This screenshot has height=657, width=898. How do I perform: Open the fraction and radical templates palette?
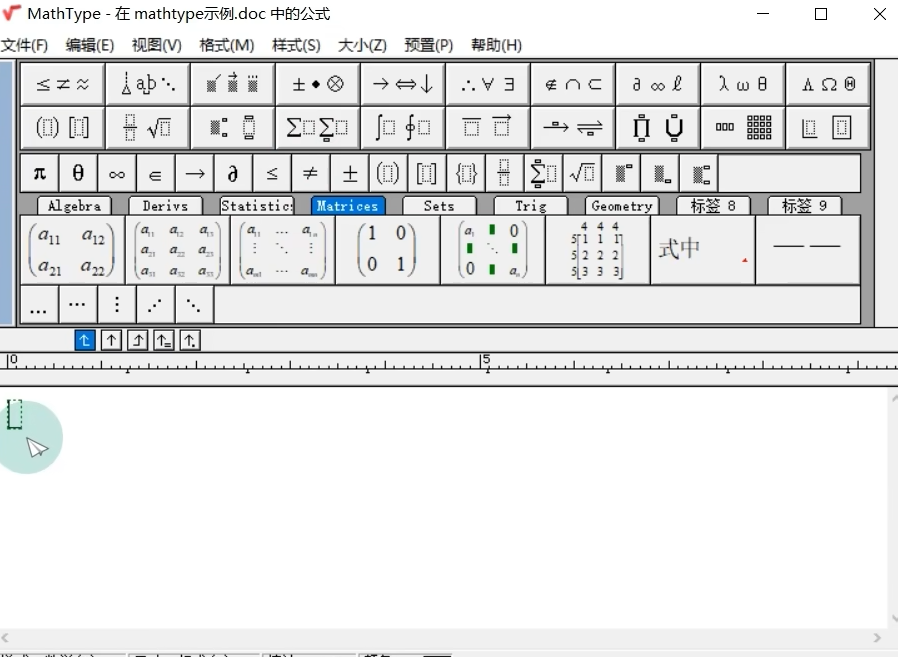148,127
